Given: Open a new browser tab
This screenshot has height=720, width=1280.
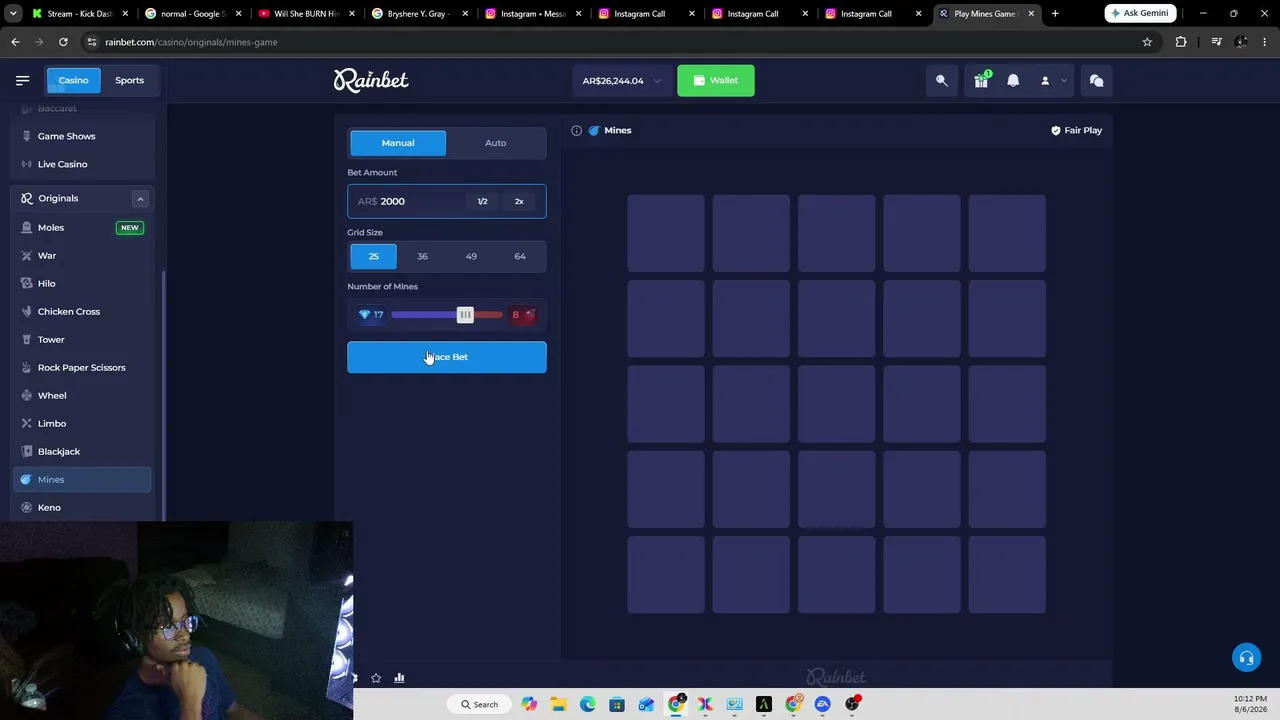Looking at the screenshot, I should click(1055, 13).
